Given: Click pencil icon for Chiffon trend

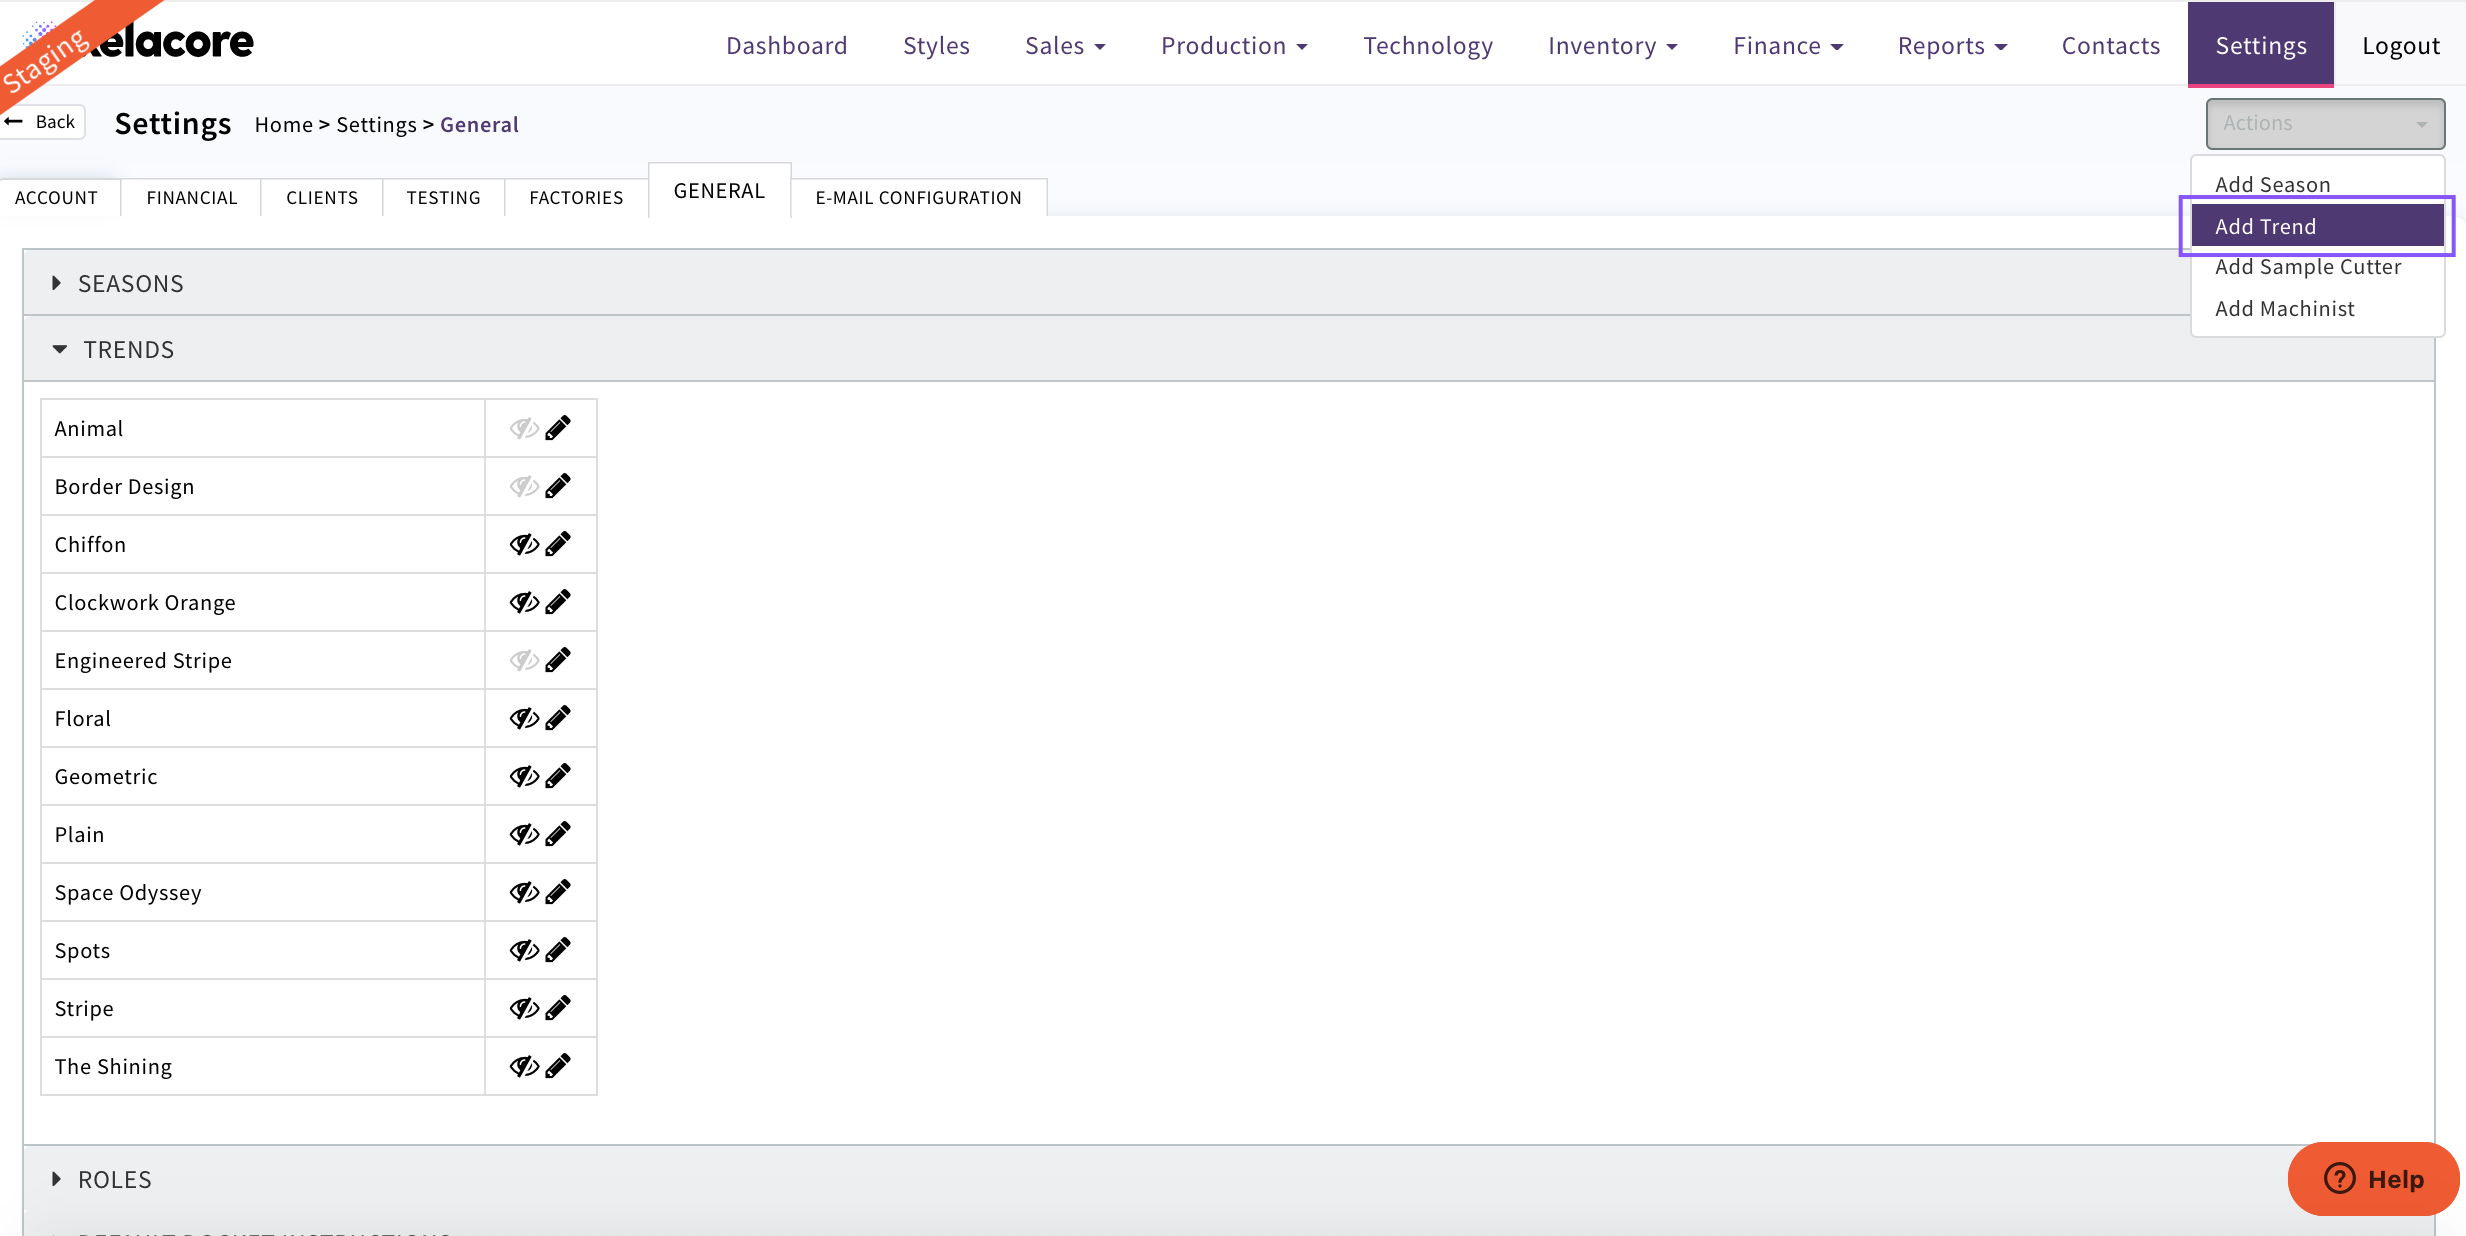Looking at the screenshot, I should pos(558,544).
